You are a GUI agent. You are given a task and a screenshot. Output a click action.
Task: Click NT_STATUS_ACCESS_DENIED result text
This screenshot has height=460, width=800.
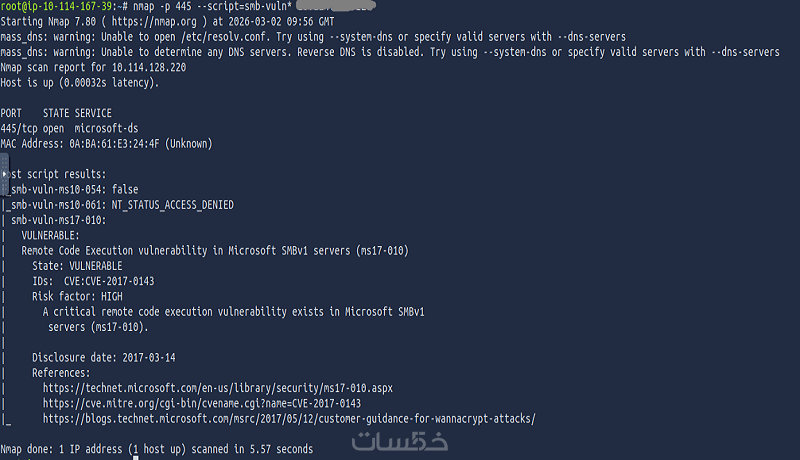tap(172, 205)
